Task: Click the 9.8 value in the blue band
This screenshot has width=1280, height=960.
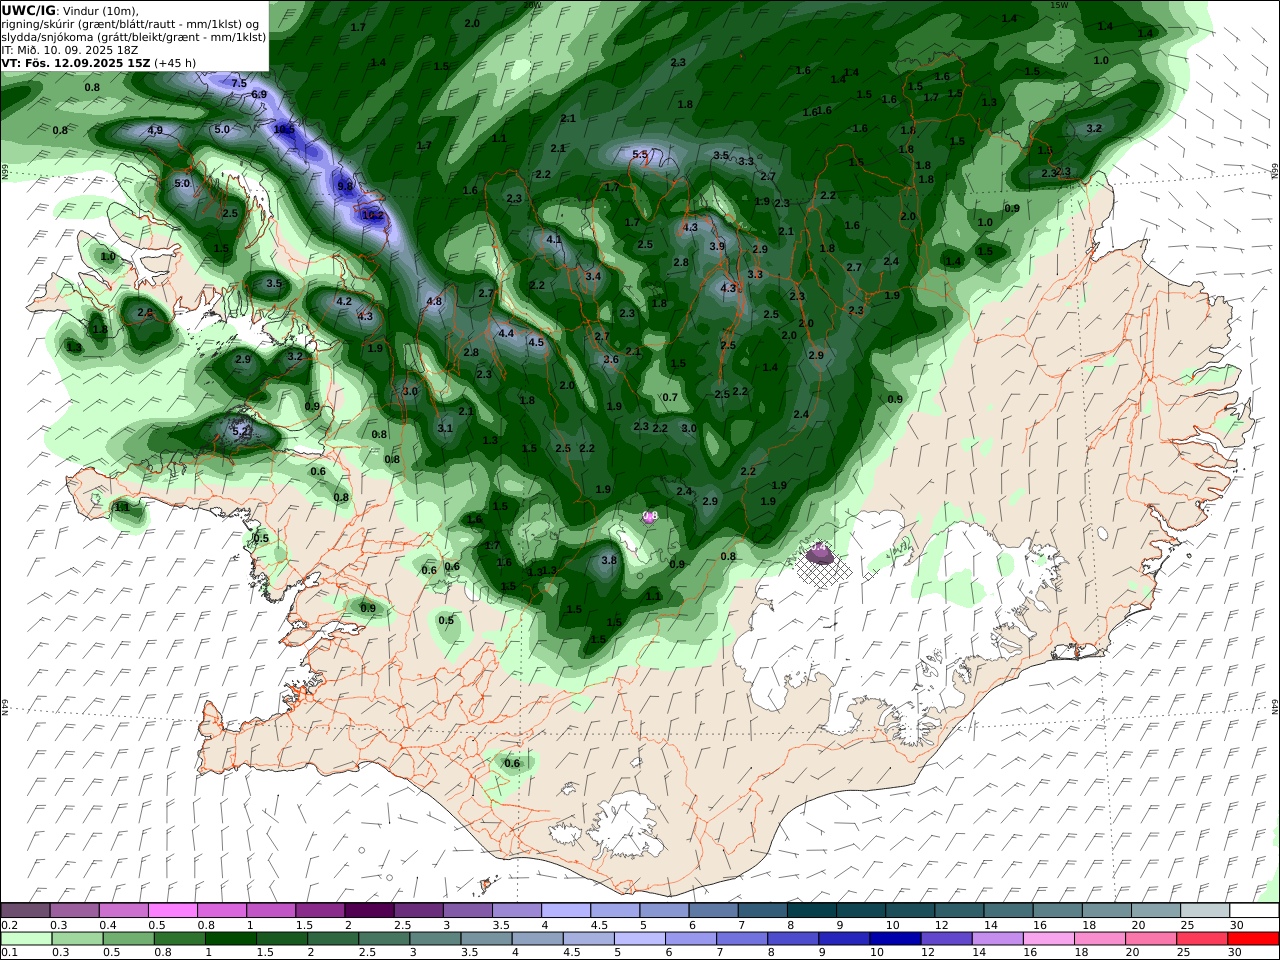Action: click(345, 186)
